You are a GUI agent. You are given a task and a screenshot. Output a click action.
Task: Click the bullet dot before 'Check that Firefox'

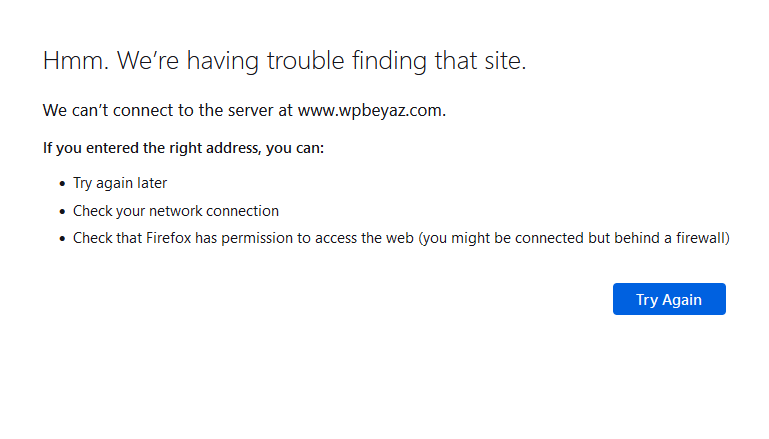pyautogui.click(x=62, y=239)
